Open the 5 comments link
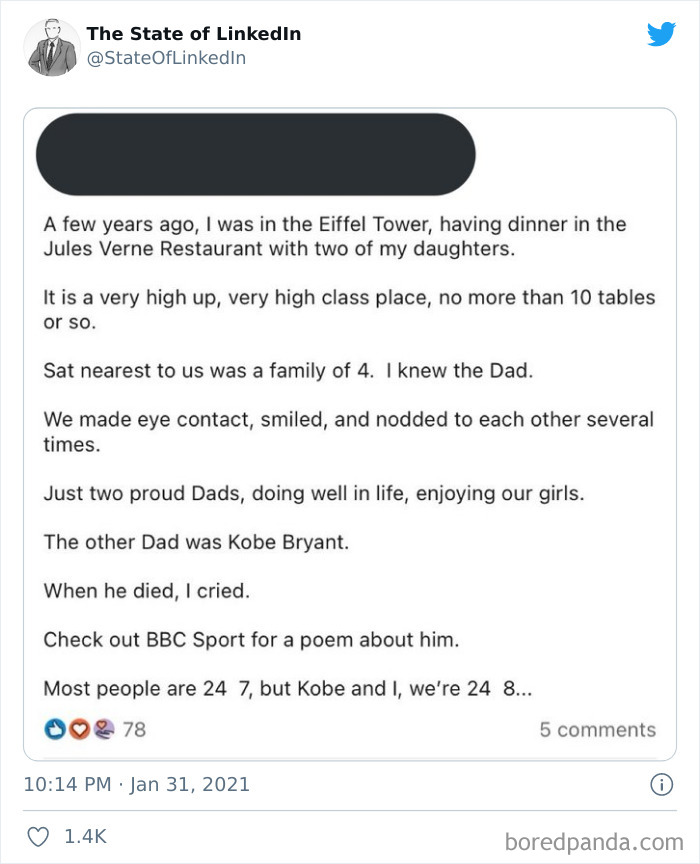Viewport: 700px width, 864px height. [x=598, y=729]
